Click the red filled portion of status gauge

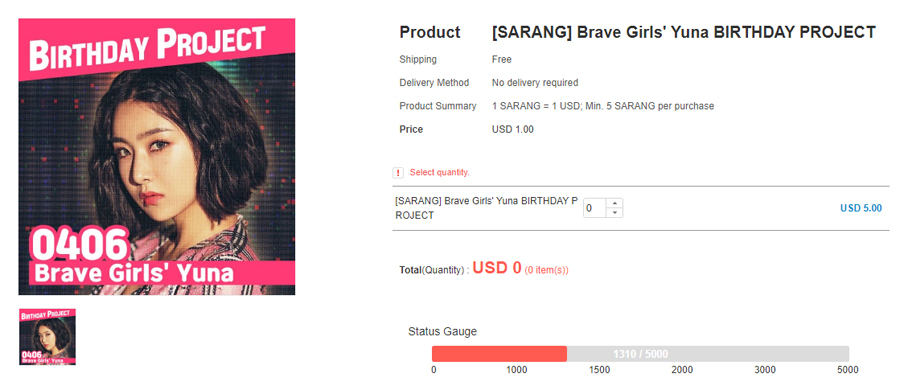click(x=499, y=354)
